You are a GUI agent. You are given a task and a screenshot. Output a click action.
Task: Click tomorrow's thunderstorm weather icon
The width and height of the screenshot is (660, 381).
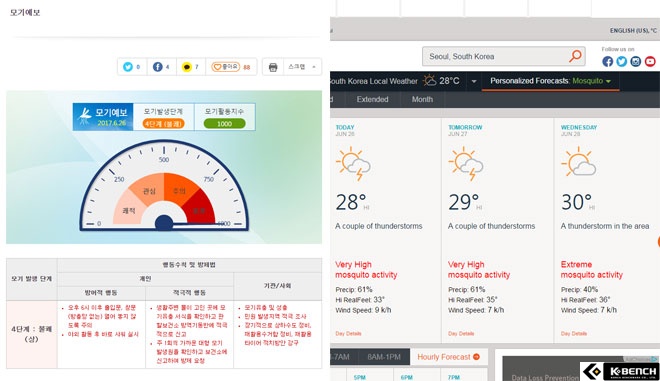(466, 163)
